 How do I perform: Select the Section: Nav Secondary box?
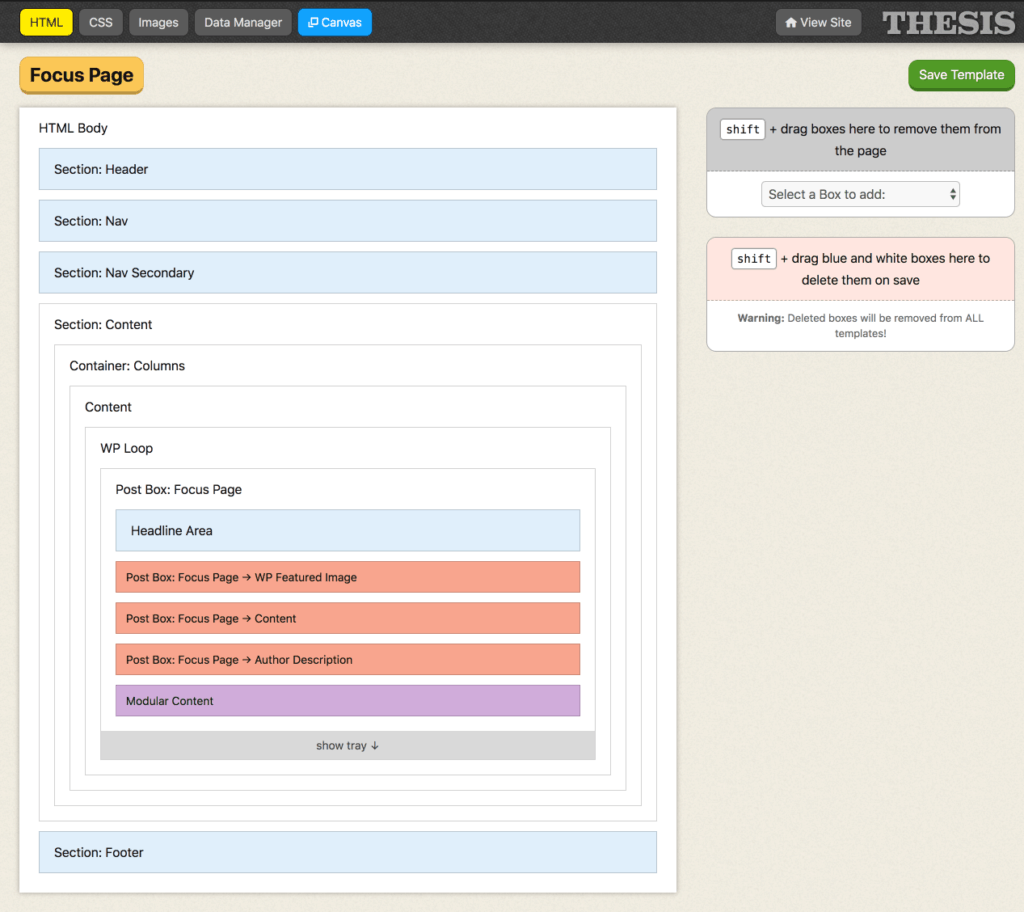click(347, 272)
